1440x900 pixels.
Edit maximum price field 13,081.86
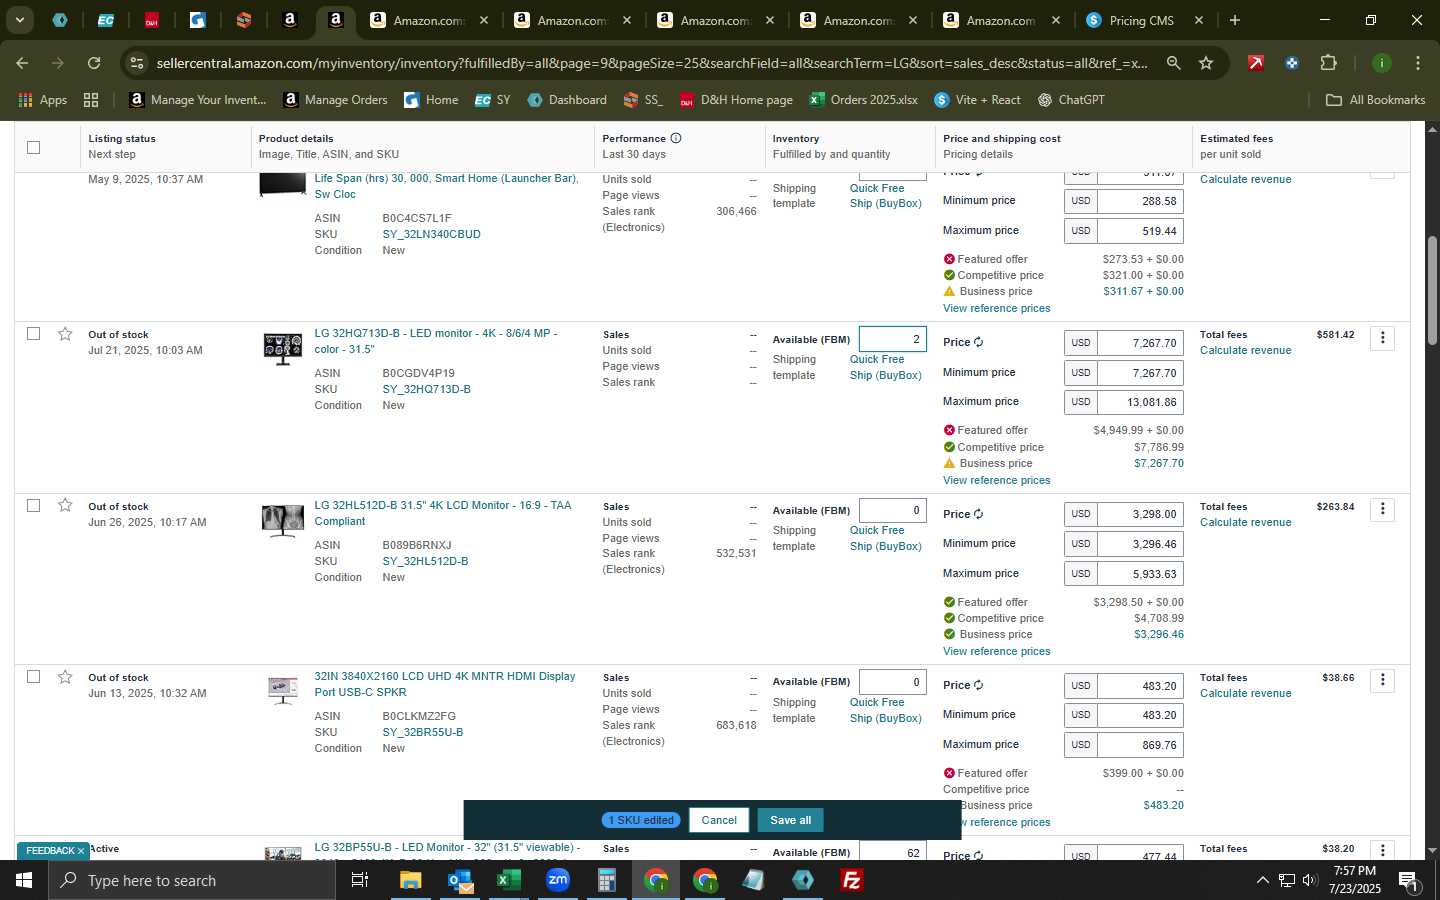(1140, 402)
